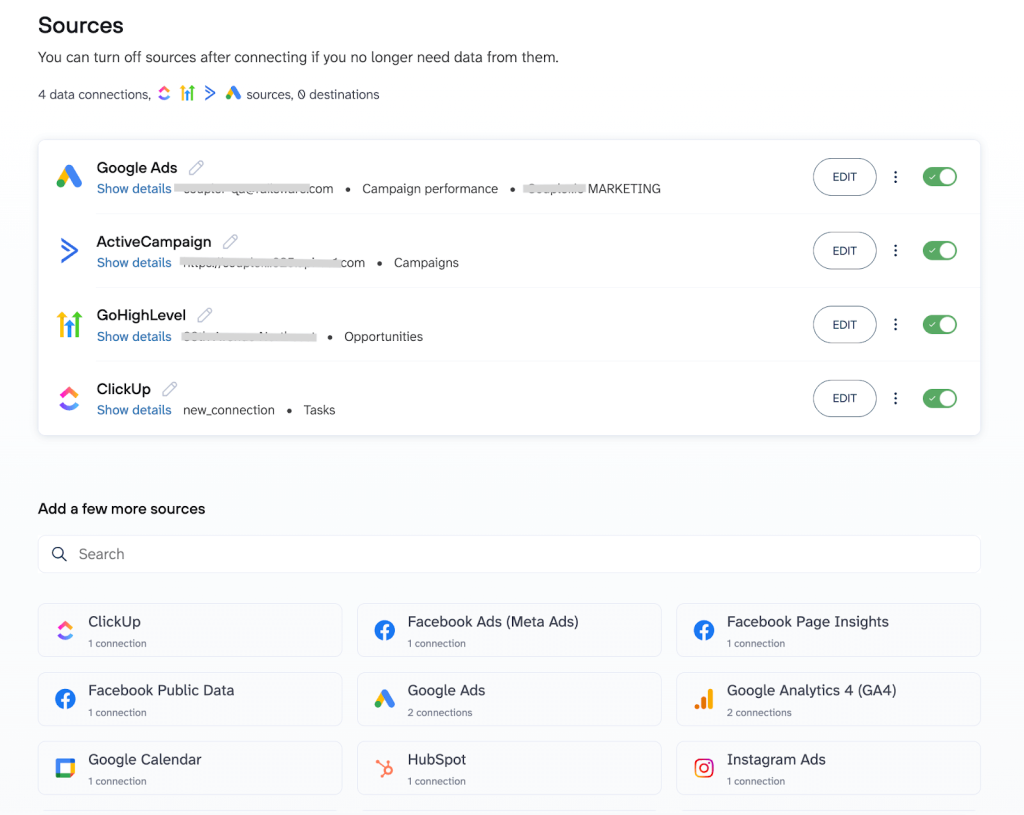Turn off the Google Ads source toggle
This screenshot has width=1024, height=815.
(x=939, y=177)
